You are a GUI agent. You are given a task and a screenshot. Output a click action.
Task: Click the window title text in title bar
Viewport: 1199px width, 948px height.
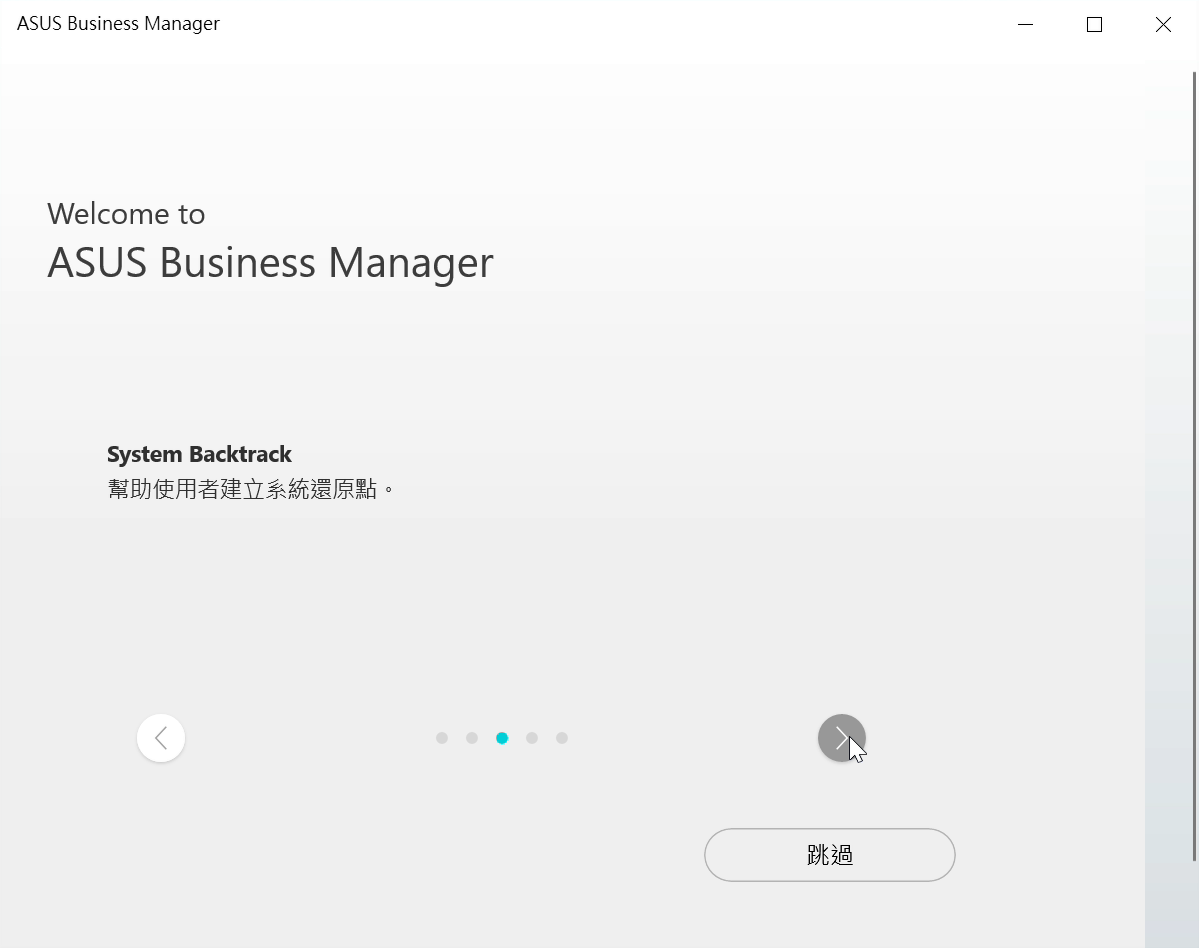coord(118,24)
